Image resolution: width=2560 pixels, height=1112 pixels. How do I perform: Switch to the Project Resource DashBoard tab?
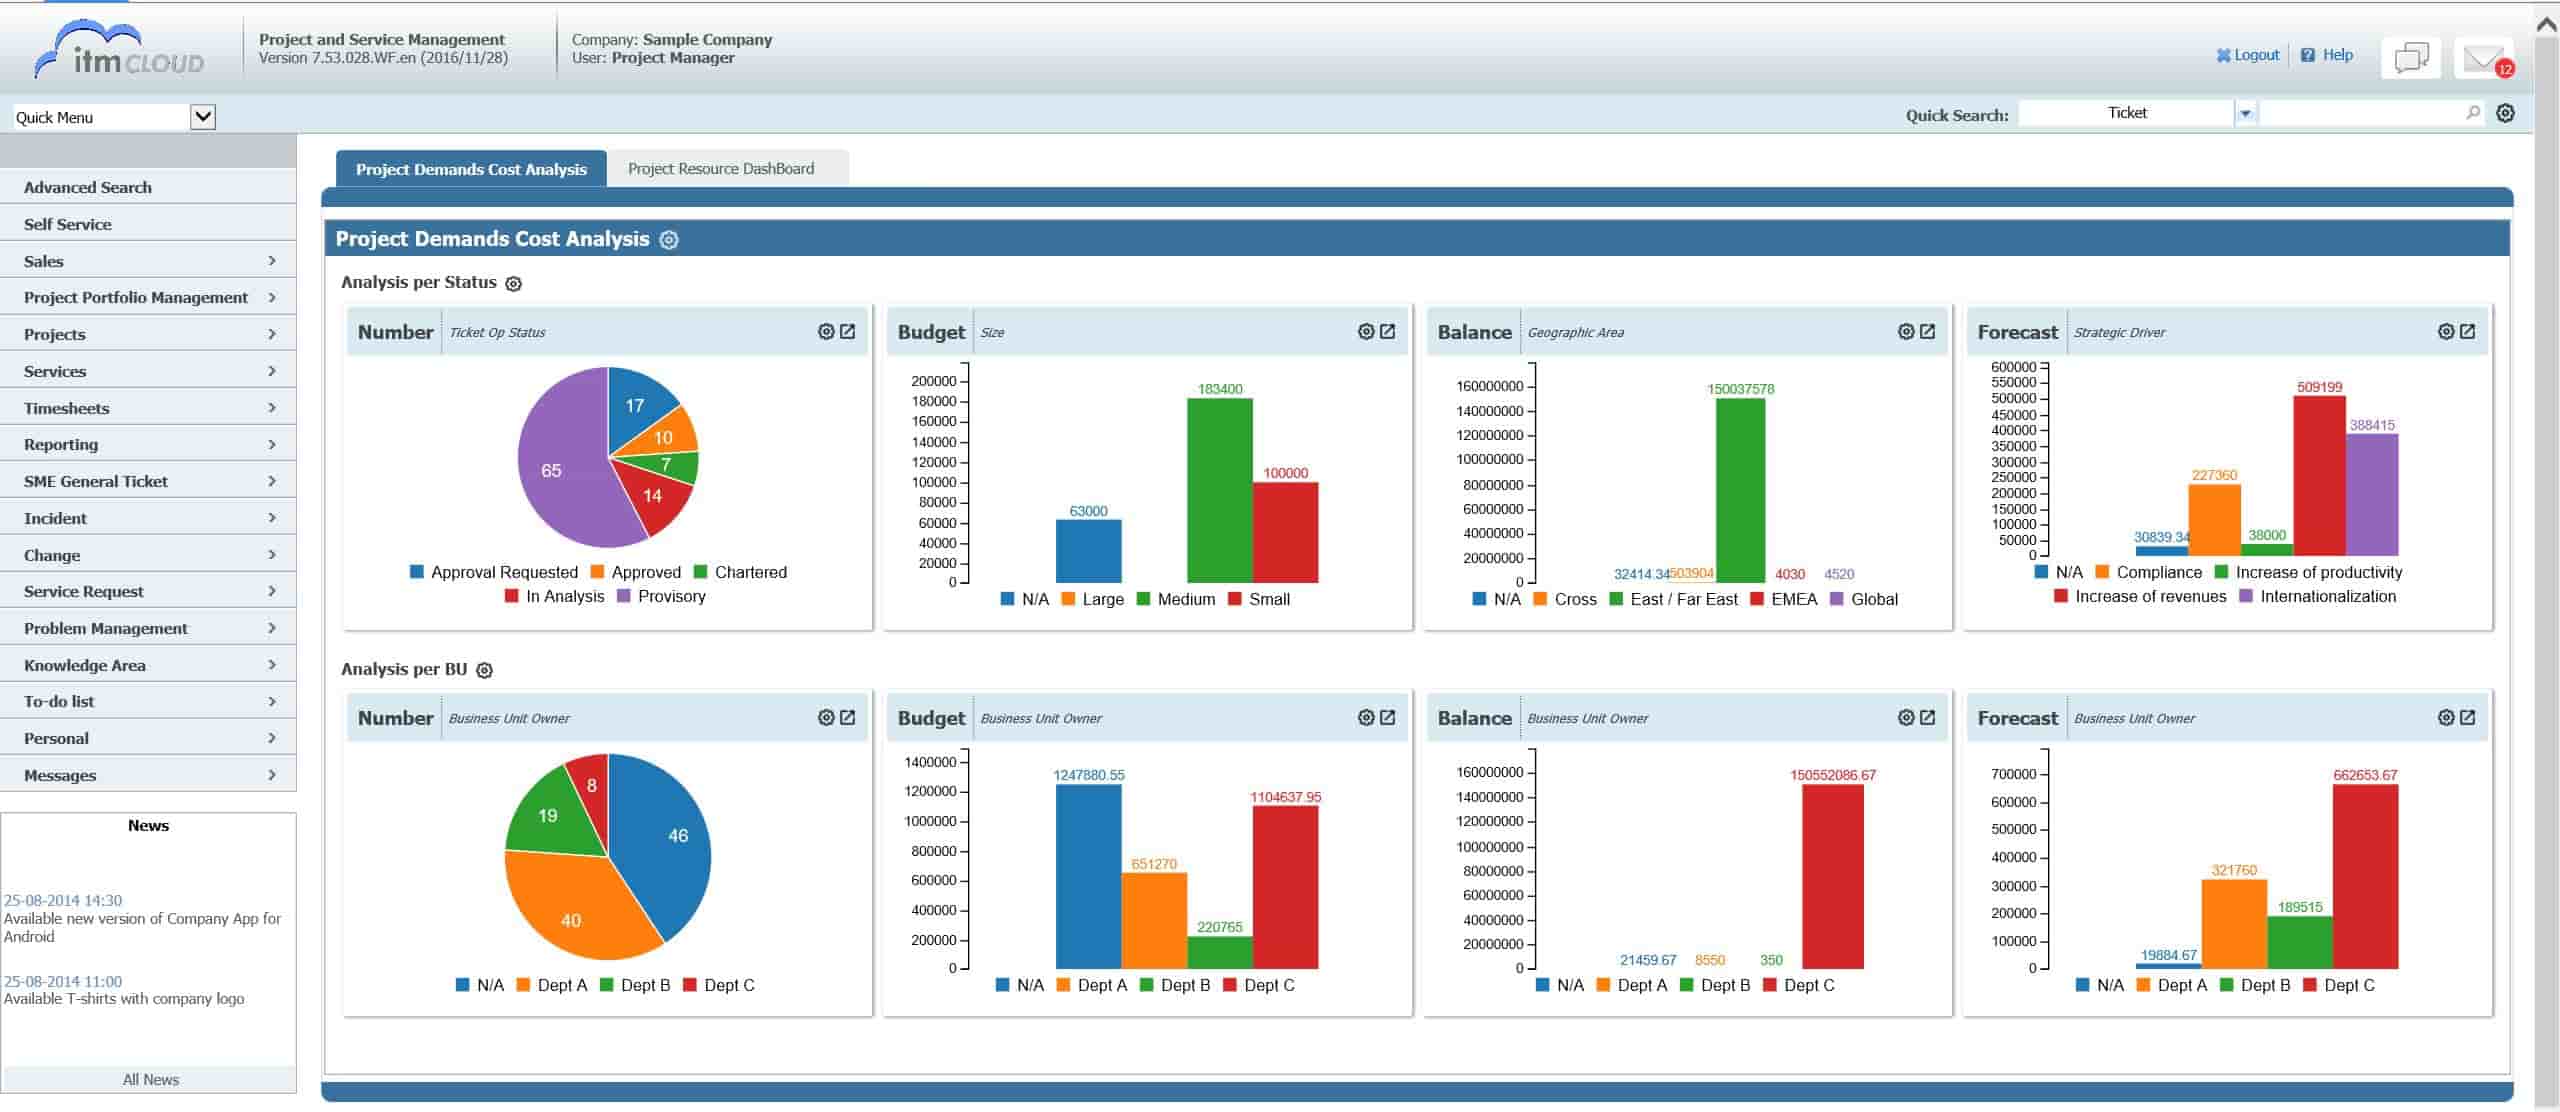[x=722, y=168]
